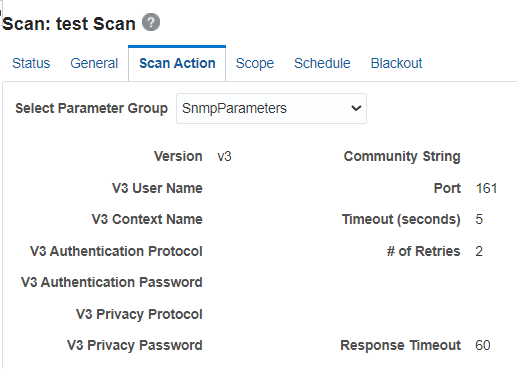Screen dimensions: 517x369
Task: Go to the Scope tab
Action: click(255, 63)
